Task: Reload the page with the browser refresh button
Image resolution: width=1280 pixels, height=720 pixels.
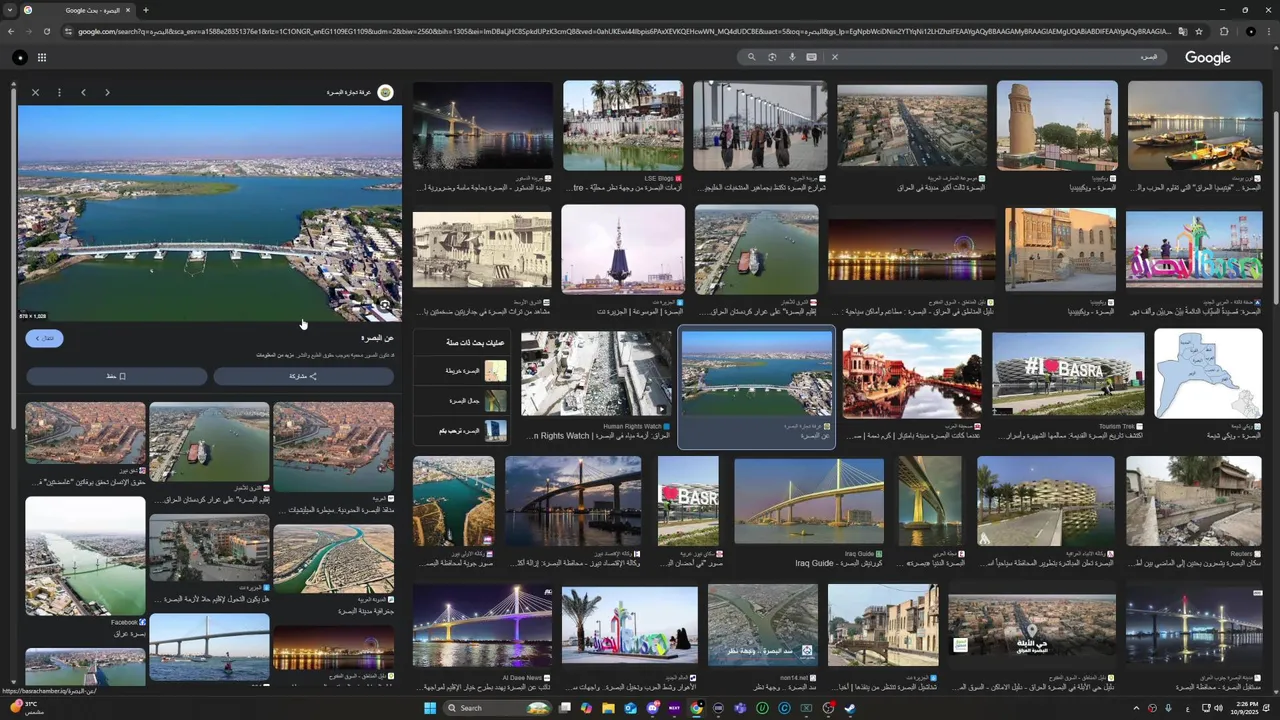Action: [46, 31]
